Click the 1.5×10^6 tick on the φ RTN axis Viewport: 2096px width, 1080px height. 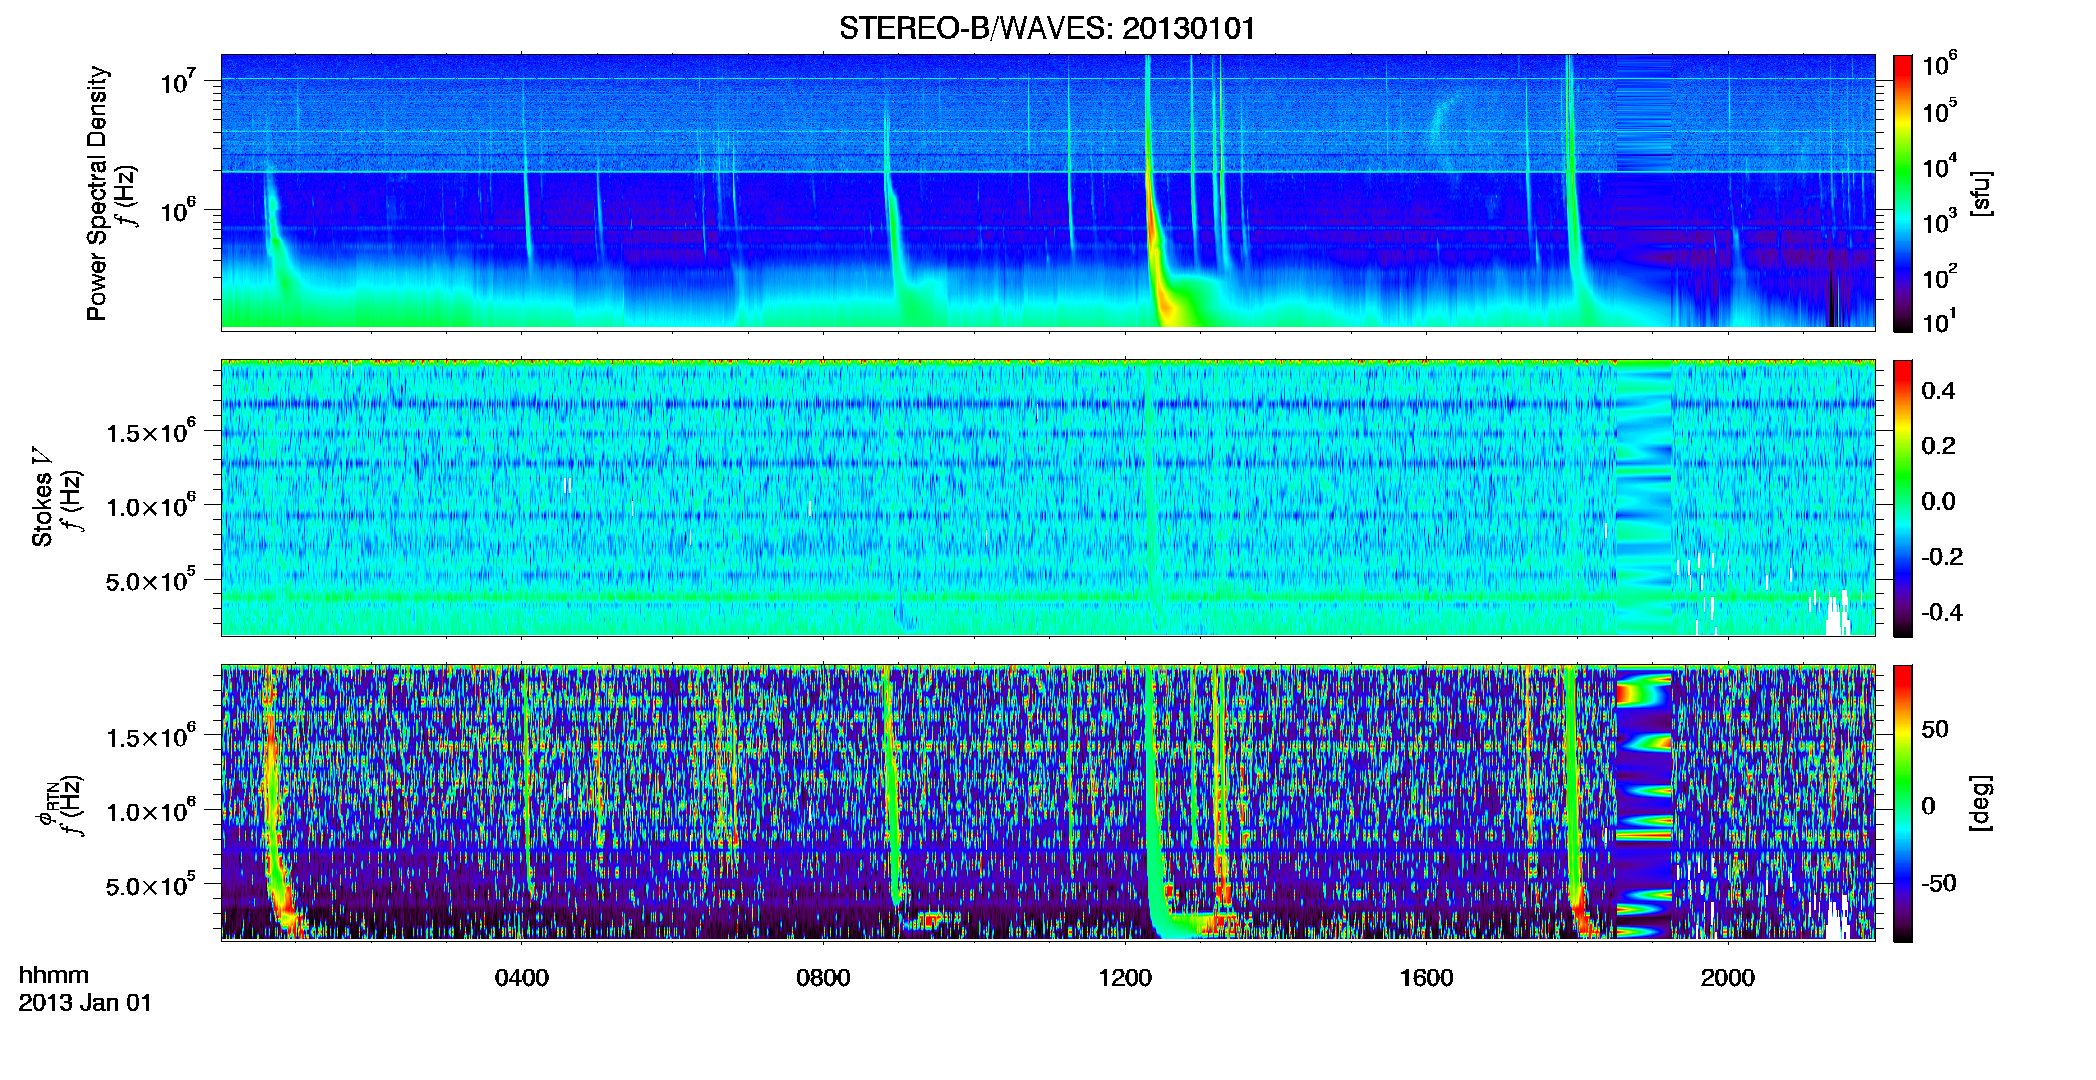(150, 737)
